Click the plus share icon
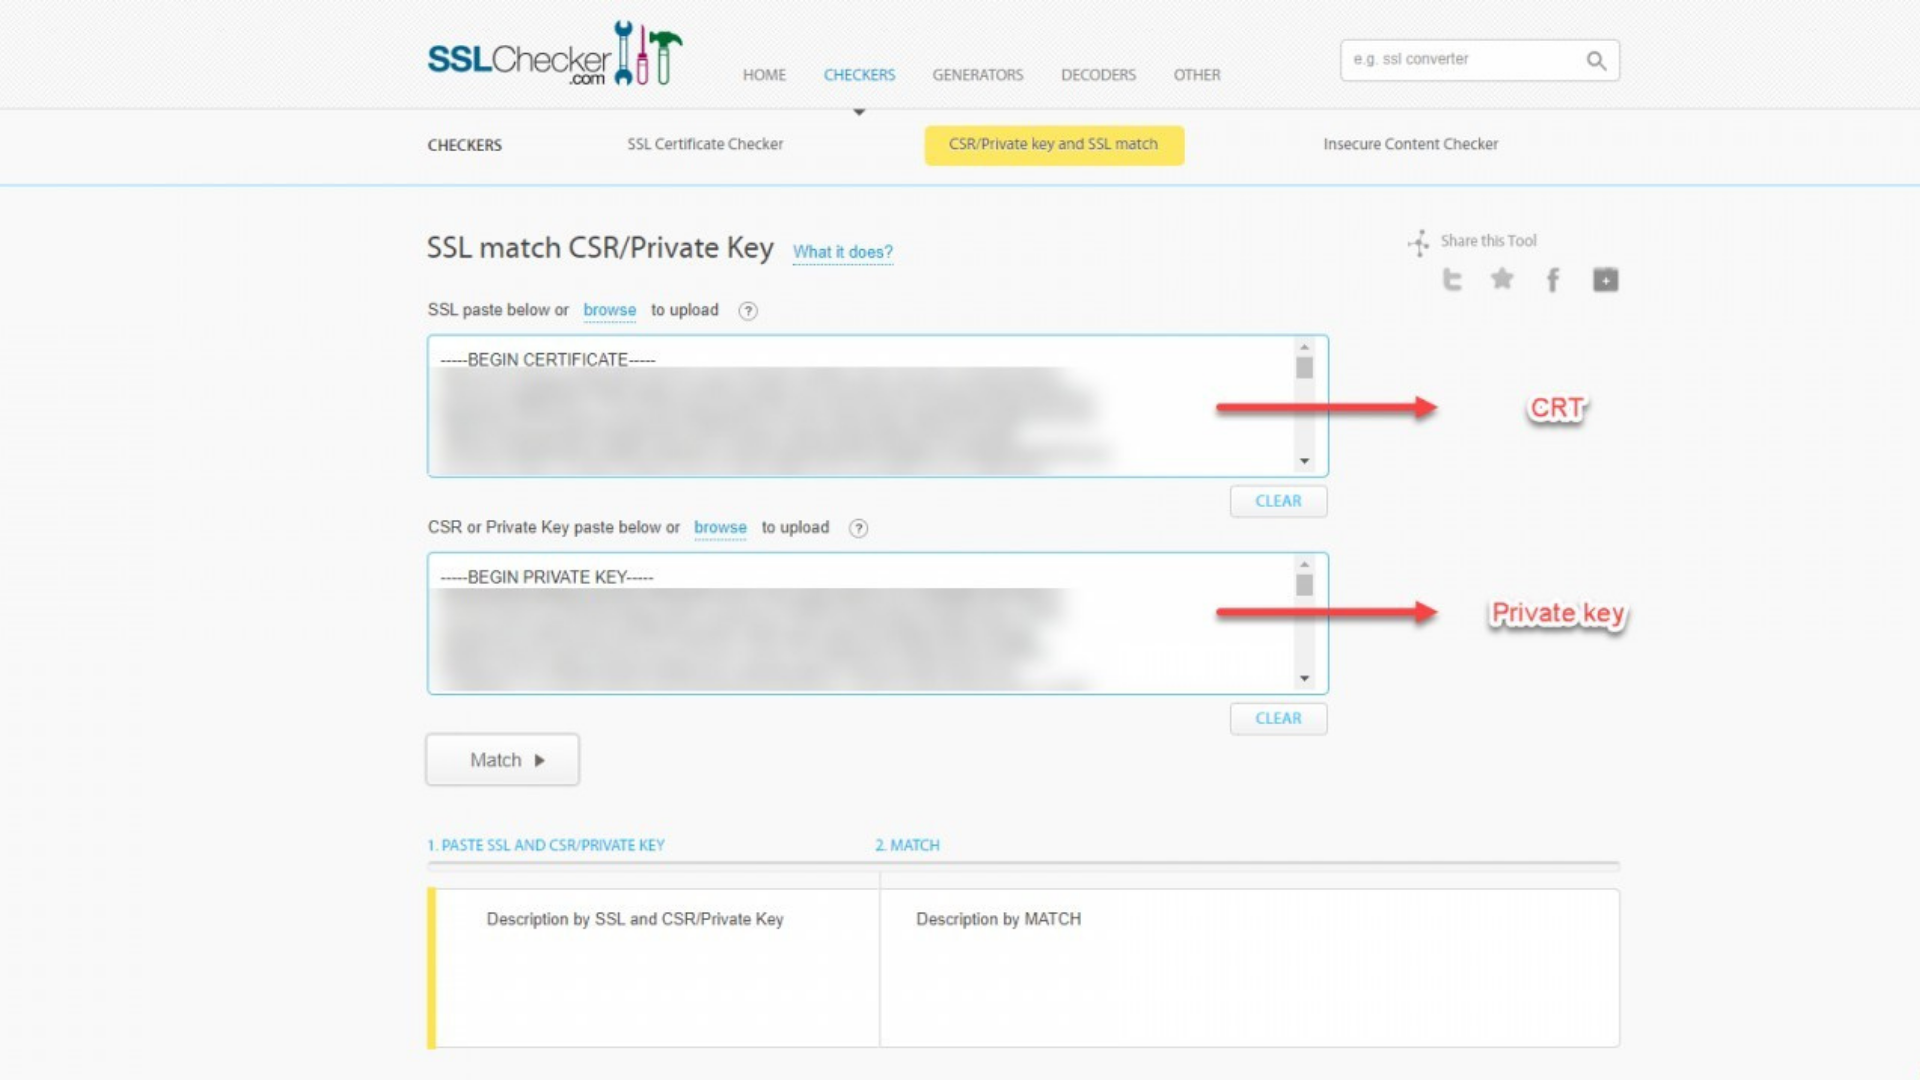The width and height of the screenshot is (1920, 1080). click(1605, 280)
